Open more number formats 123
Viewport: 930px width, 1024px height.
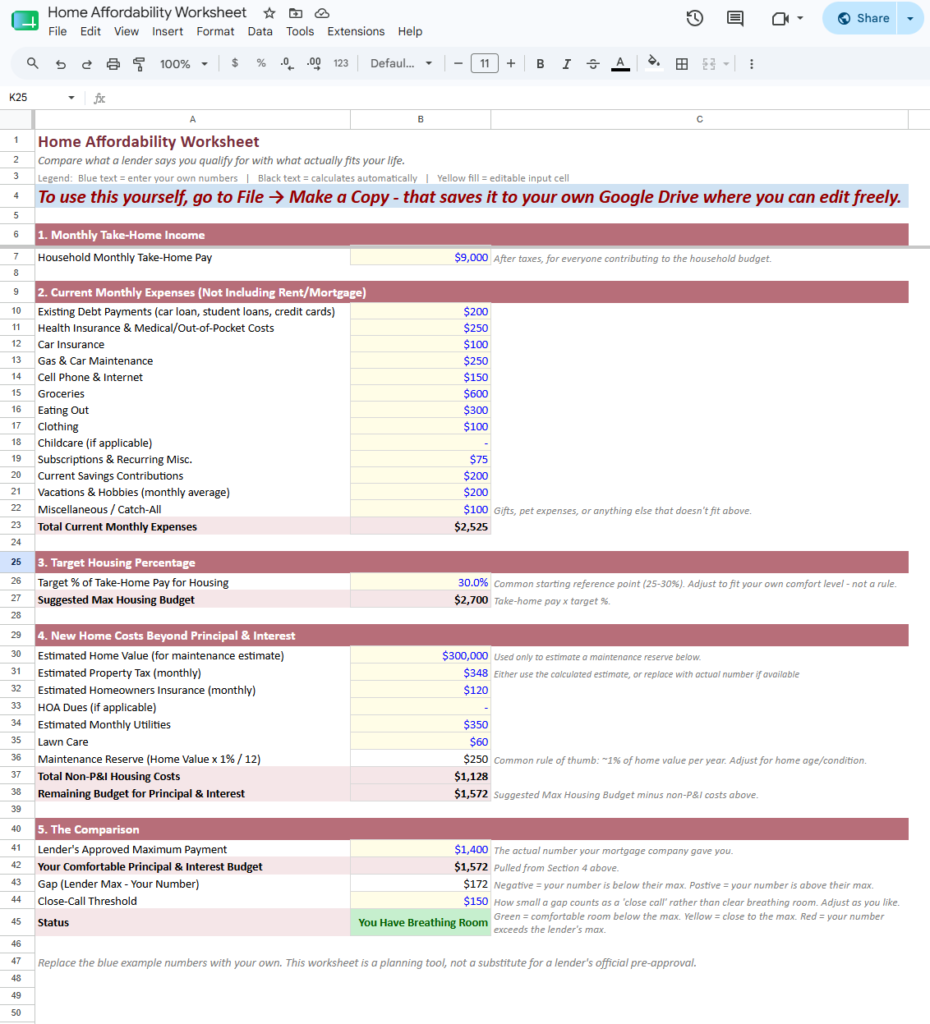pos(341,63)
